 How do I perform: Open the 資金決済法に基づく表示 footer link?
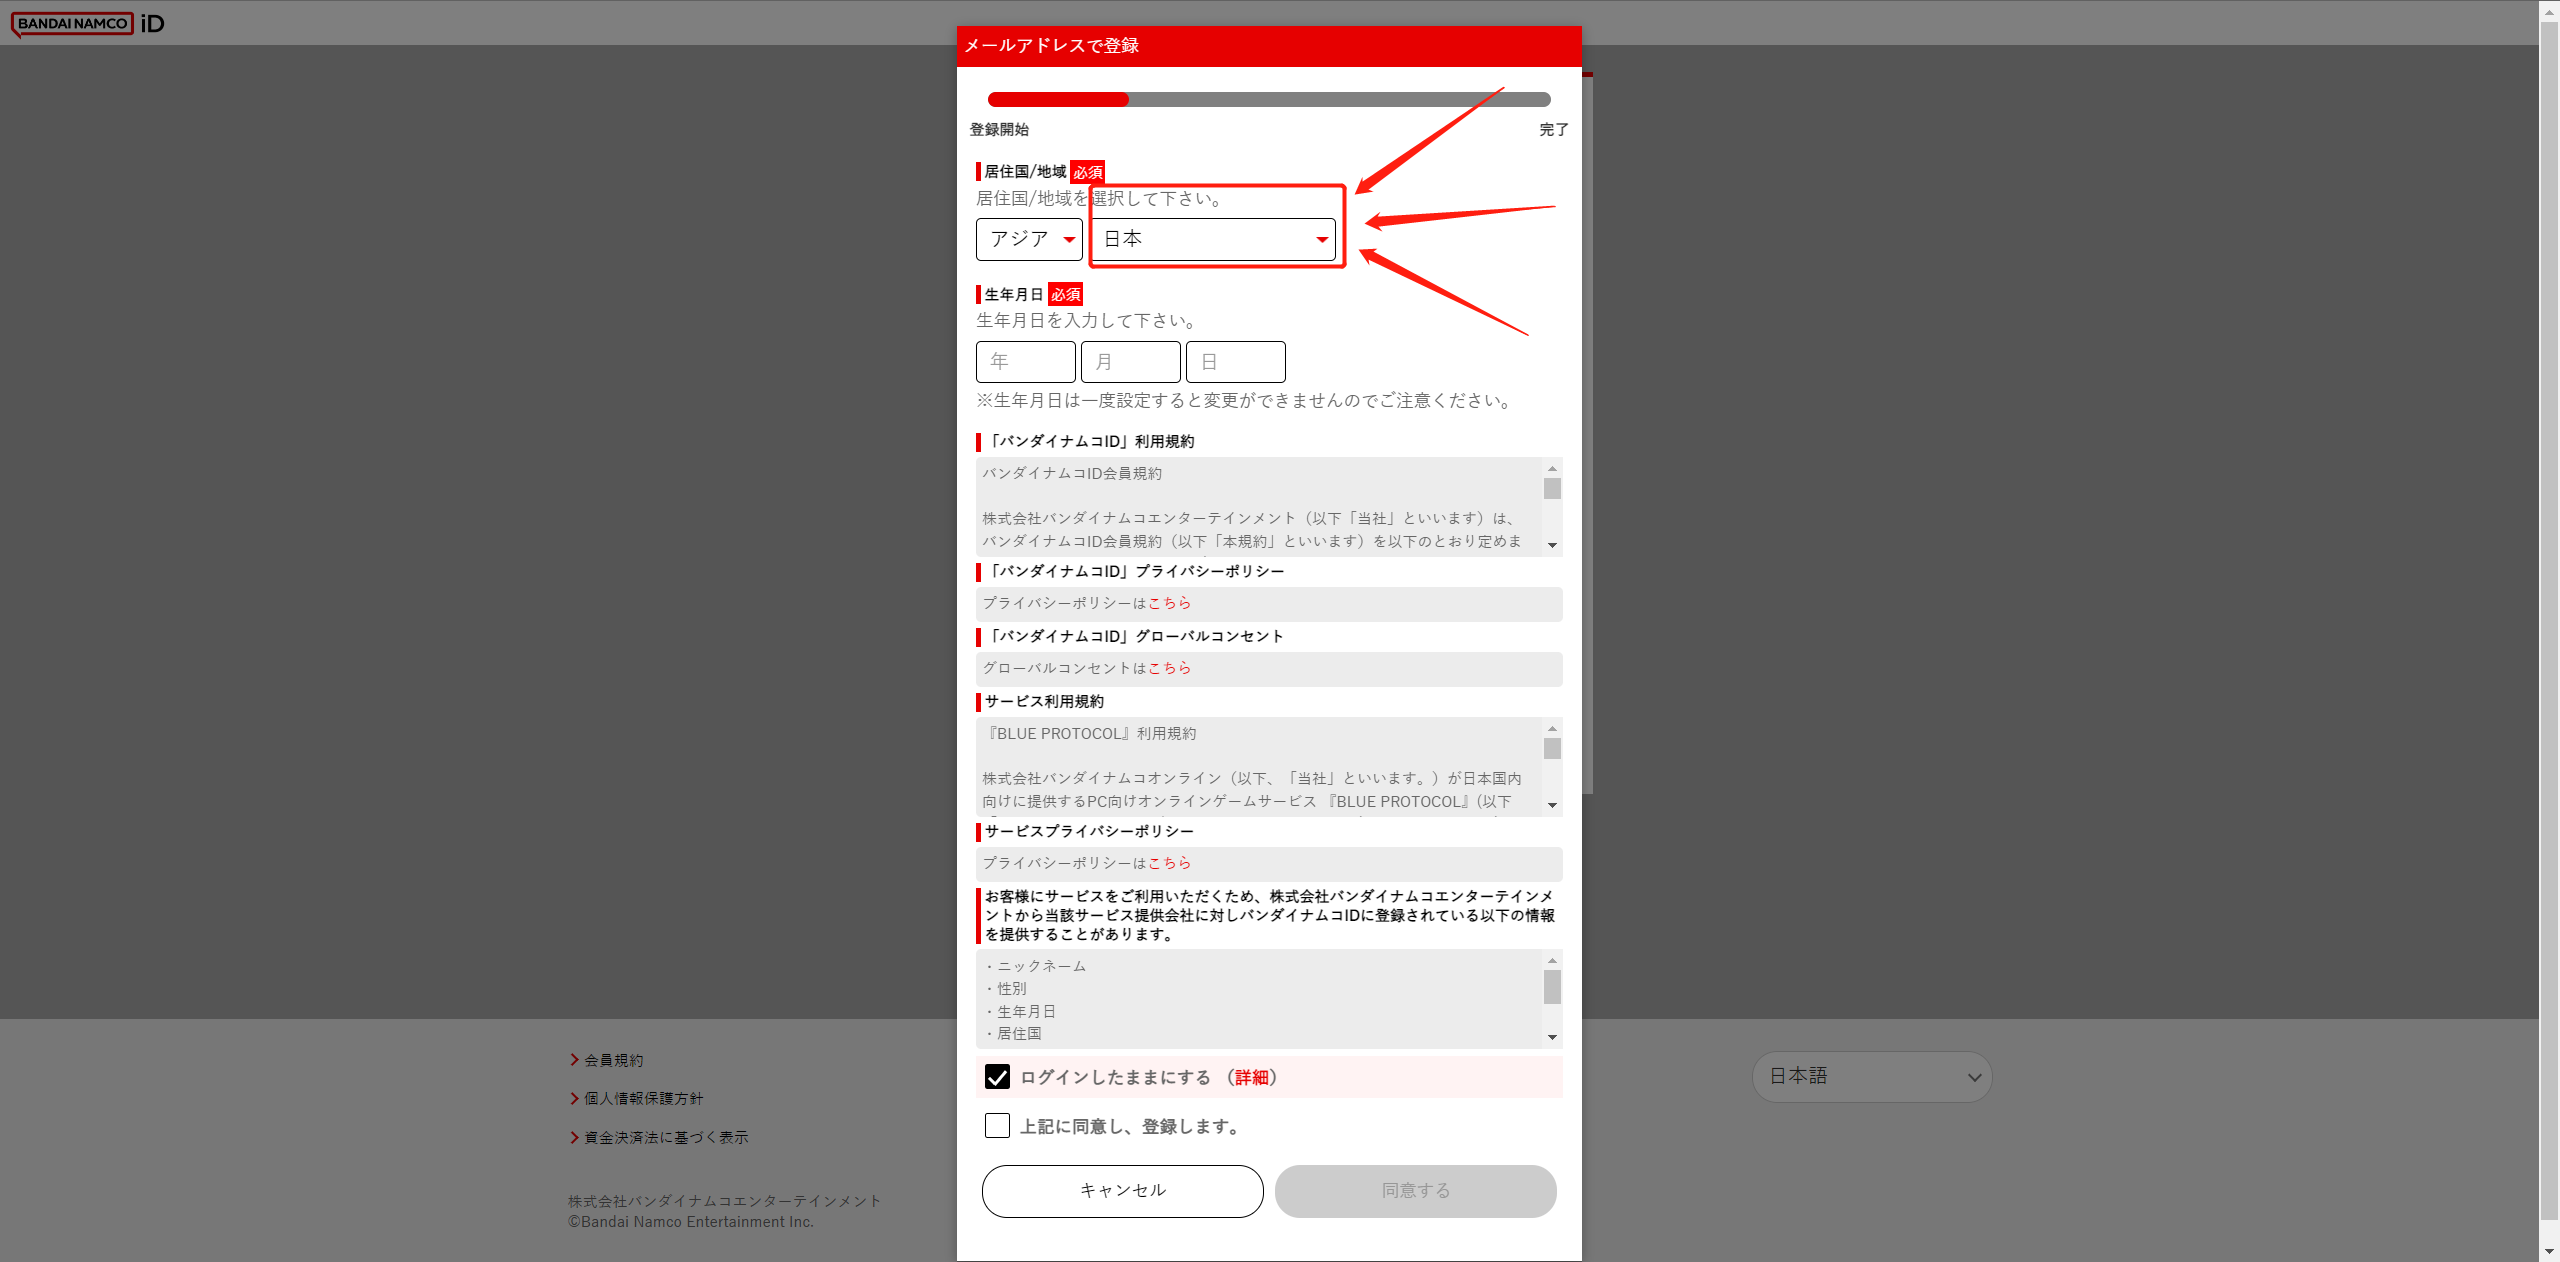665,1137
